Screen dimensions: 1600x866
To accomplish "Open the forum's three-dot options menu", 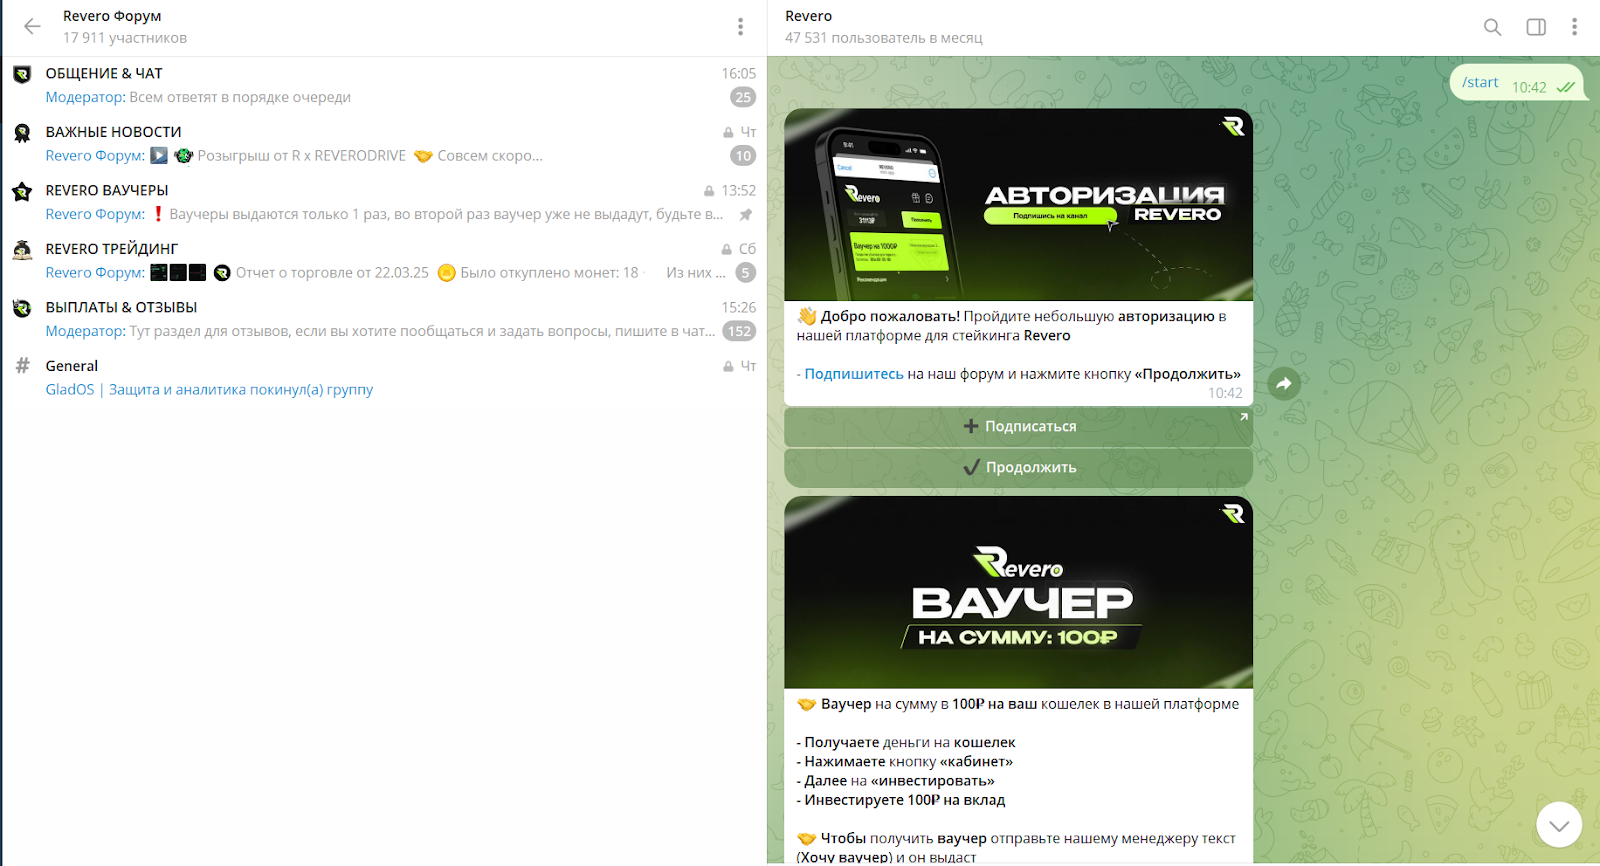I will 740,27.
